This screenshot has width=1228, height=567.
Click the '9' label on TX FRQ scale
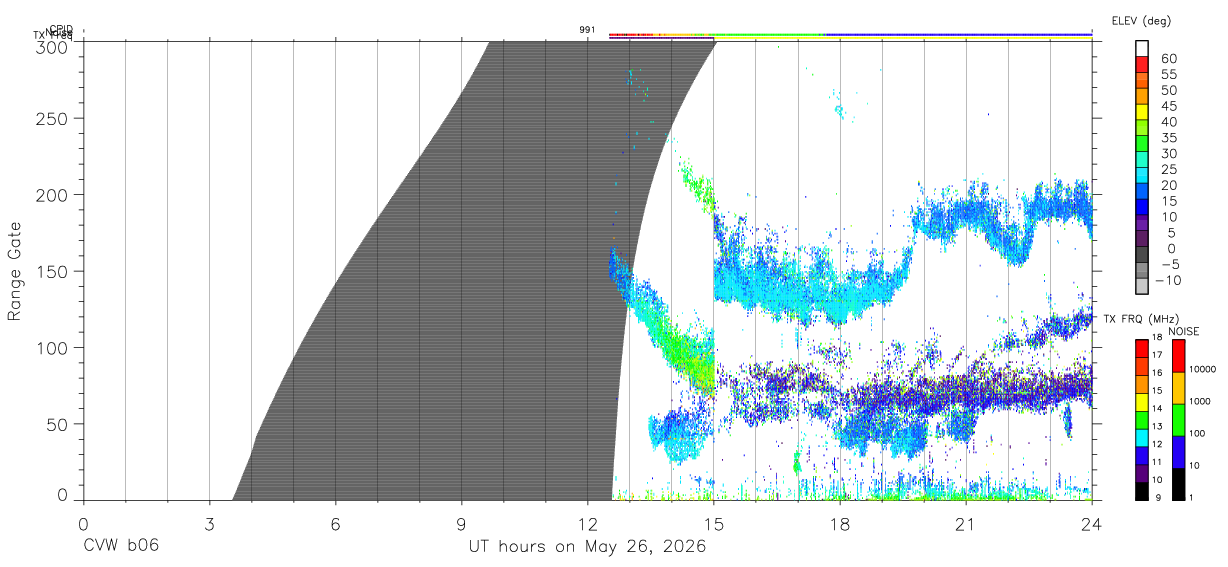pyautogui.click(x=1157, y=498)
